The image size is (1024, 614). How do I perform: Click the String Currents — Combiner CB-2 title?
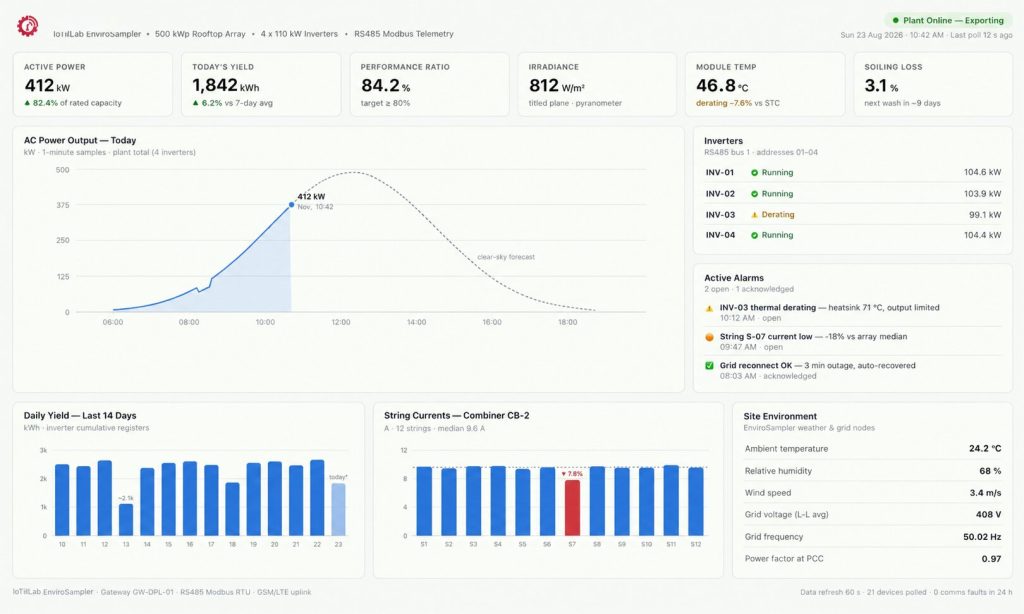click(456, 416)
